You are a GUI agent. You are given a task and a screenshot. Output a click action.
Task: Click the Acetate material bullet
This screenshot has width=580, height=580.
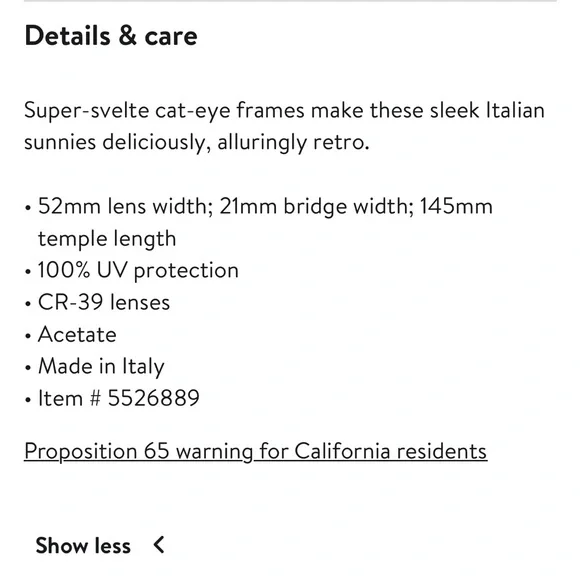pos(77,334)
